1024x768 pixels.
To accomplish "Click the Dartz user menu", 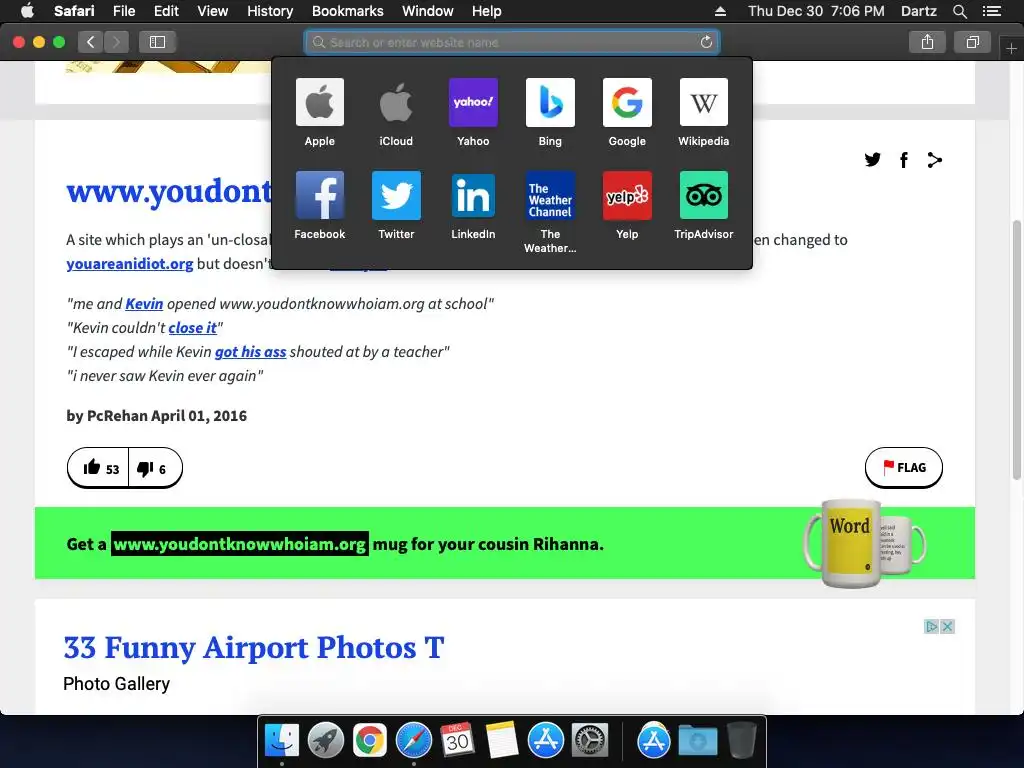I will point(918,11).
